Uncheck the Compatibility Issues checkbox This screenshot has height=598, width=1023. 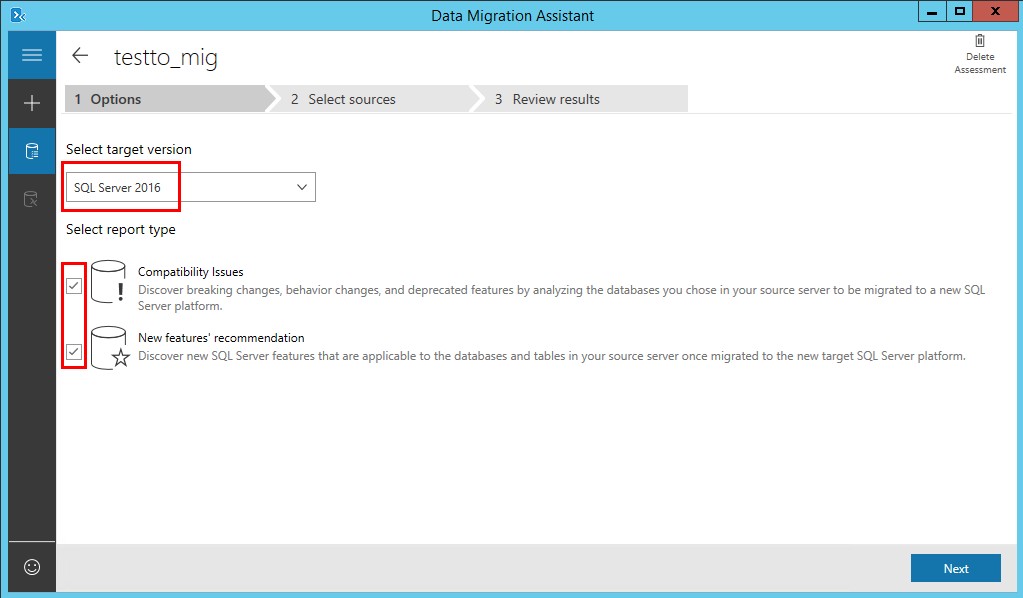pos(74,286)
